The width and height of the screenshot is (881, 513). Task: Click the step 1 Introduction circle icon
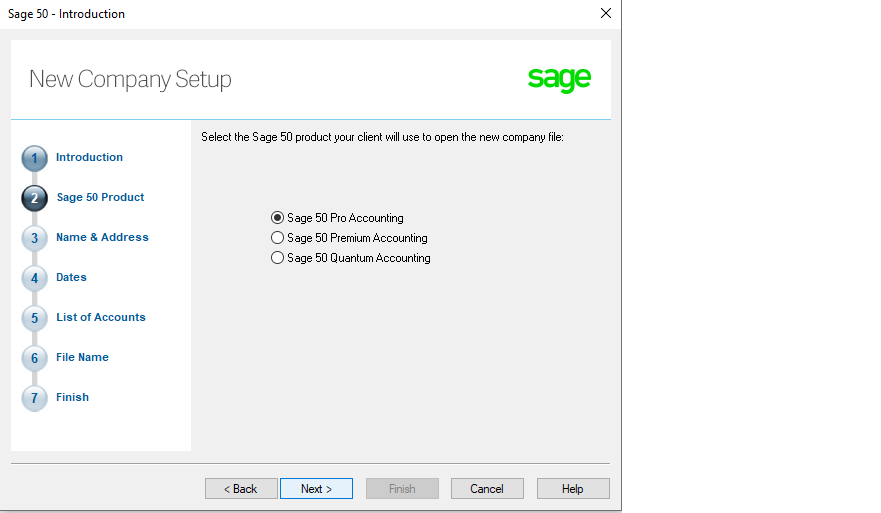(x=34, y=158)
